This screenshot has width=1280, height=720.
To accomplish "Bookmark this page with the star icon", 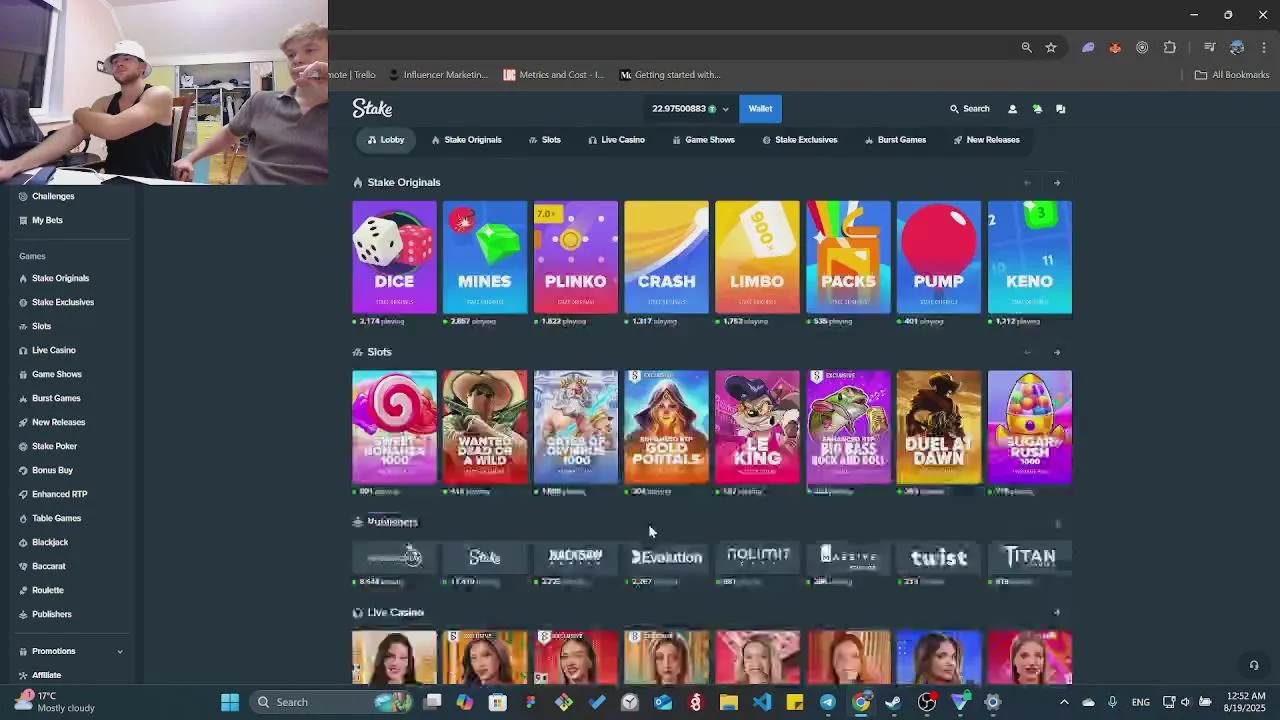I will (1051, 47).
